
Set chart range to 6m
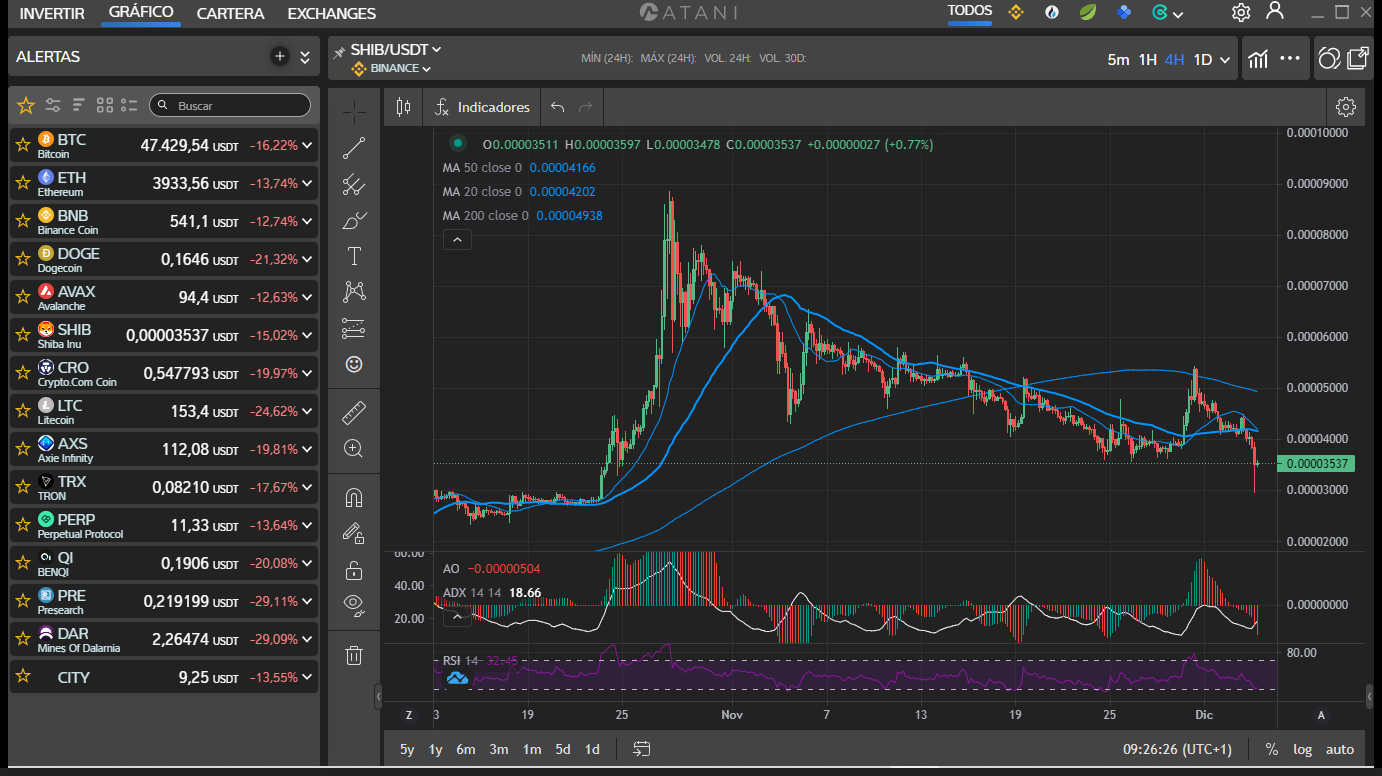point(466,749)
